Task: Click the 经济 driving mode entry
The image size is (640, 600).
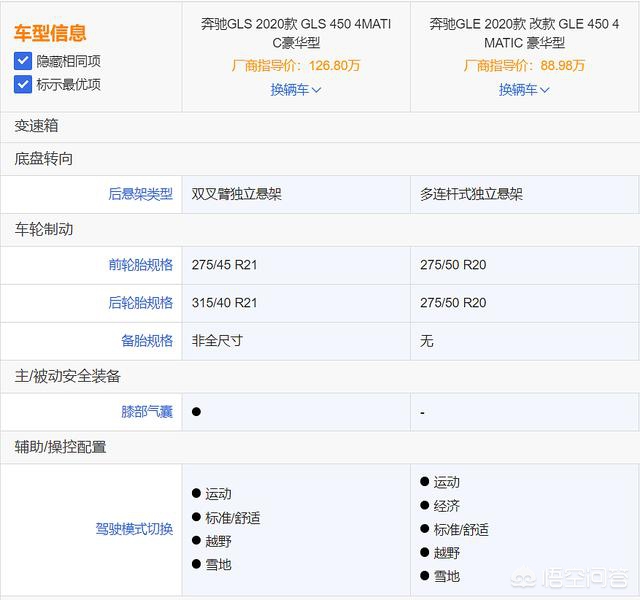Action: [440, 506]
